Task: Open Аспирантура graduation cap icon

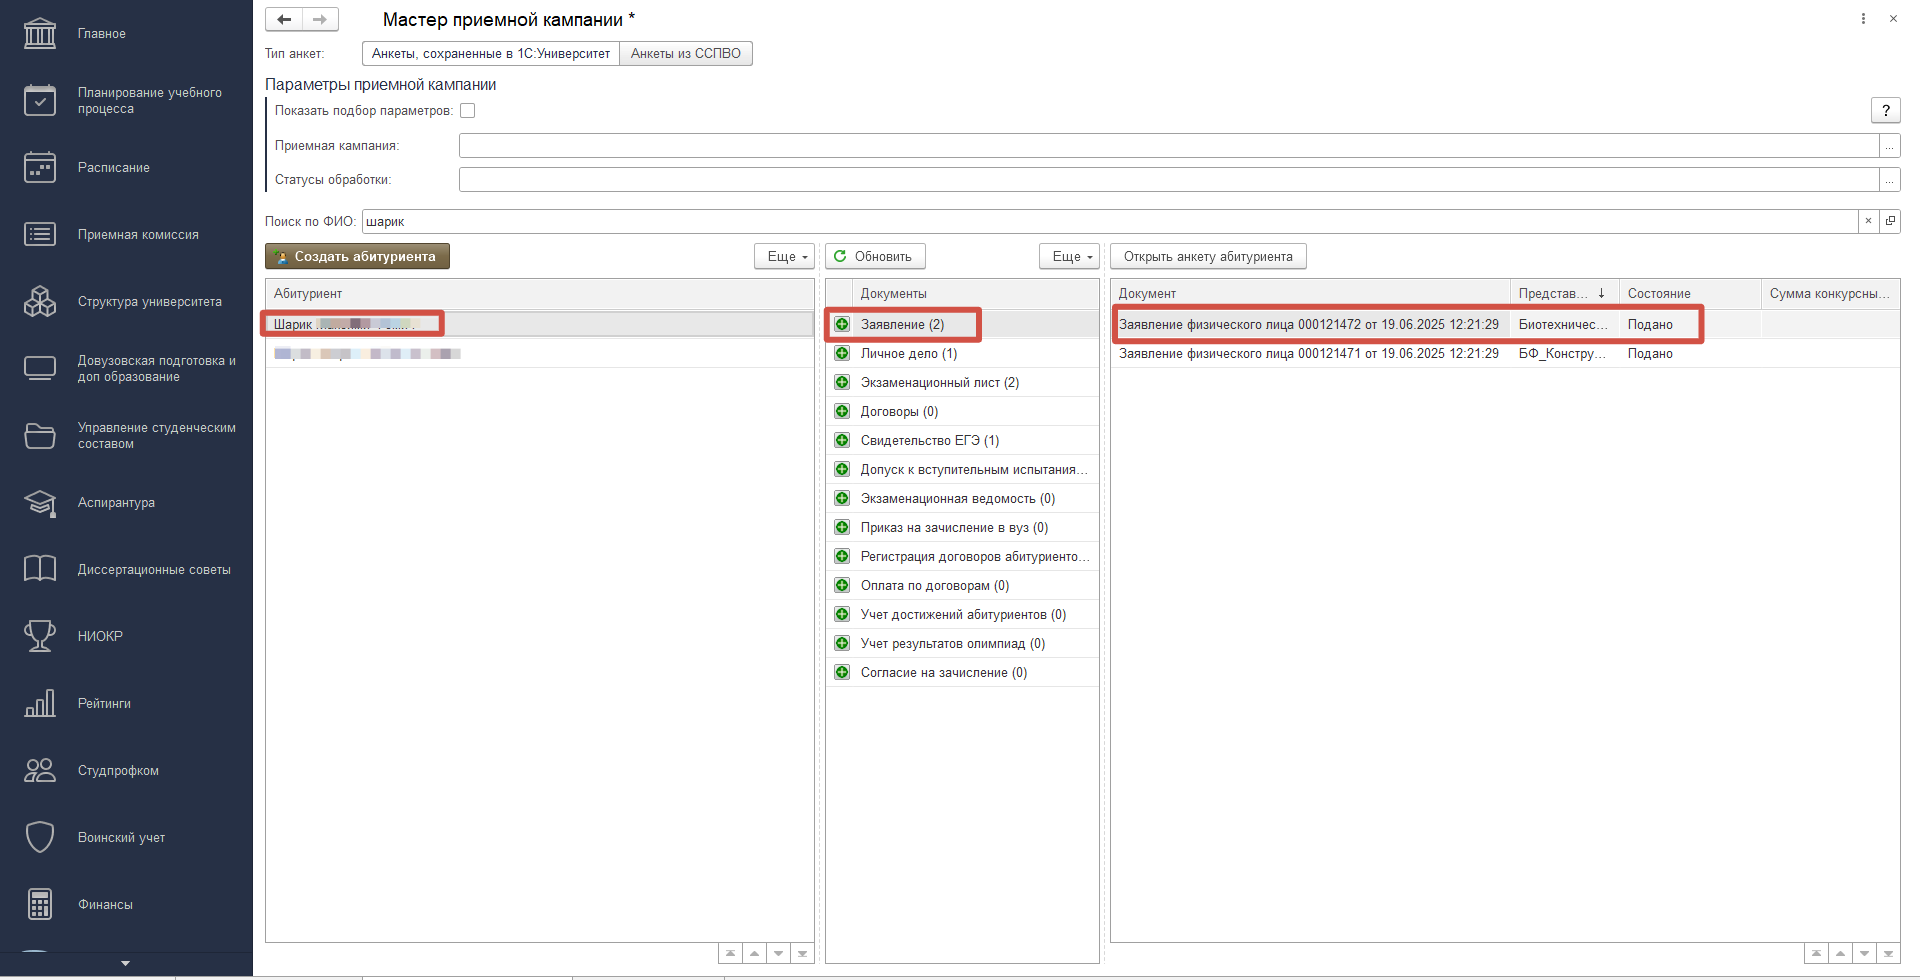Action: point(40,503)
